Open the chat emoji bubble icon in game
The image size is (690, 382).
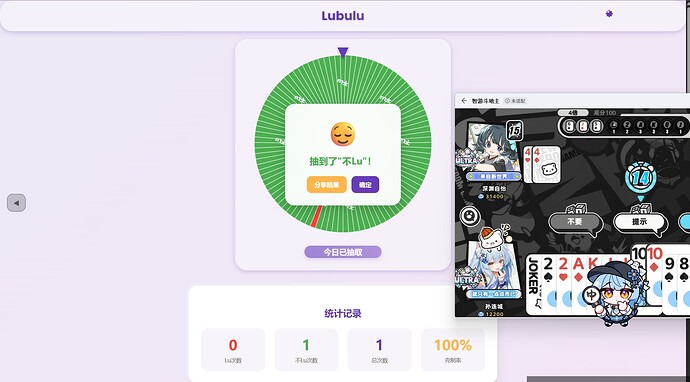[470, 216]
